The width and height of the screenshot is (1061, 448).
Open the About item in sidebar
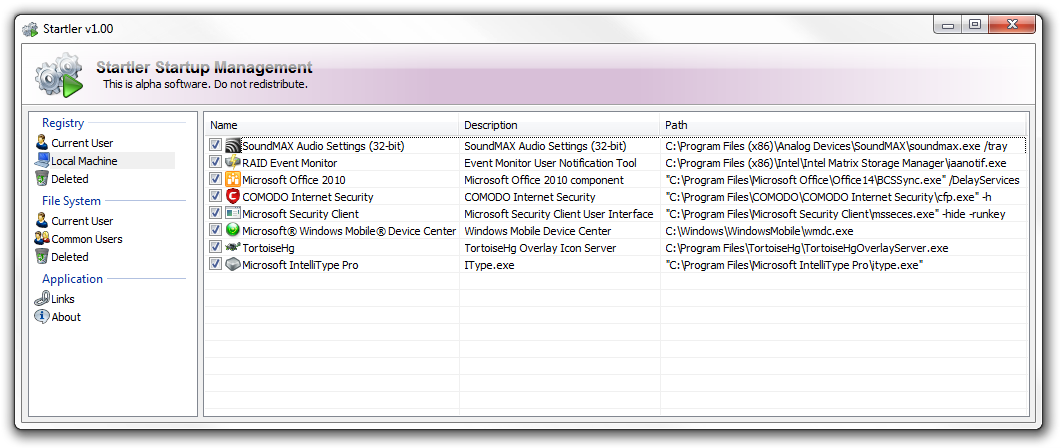coord(66,317)
